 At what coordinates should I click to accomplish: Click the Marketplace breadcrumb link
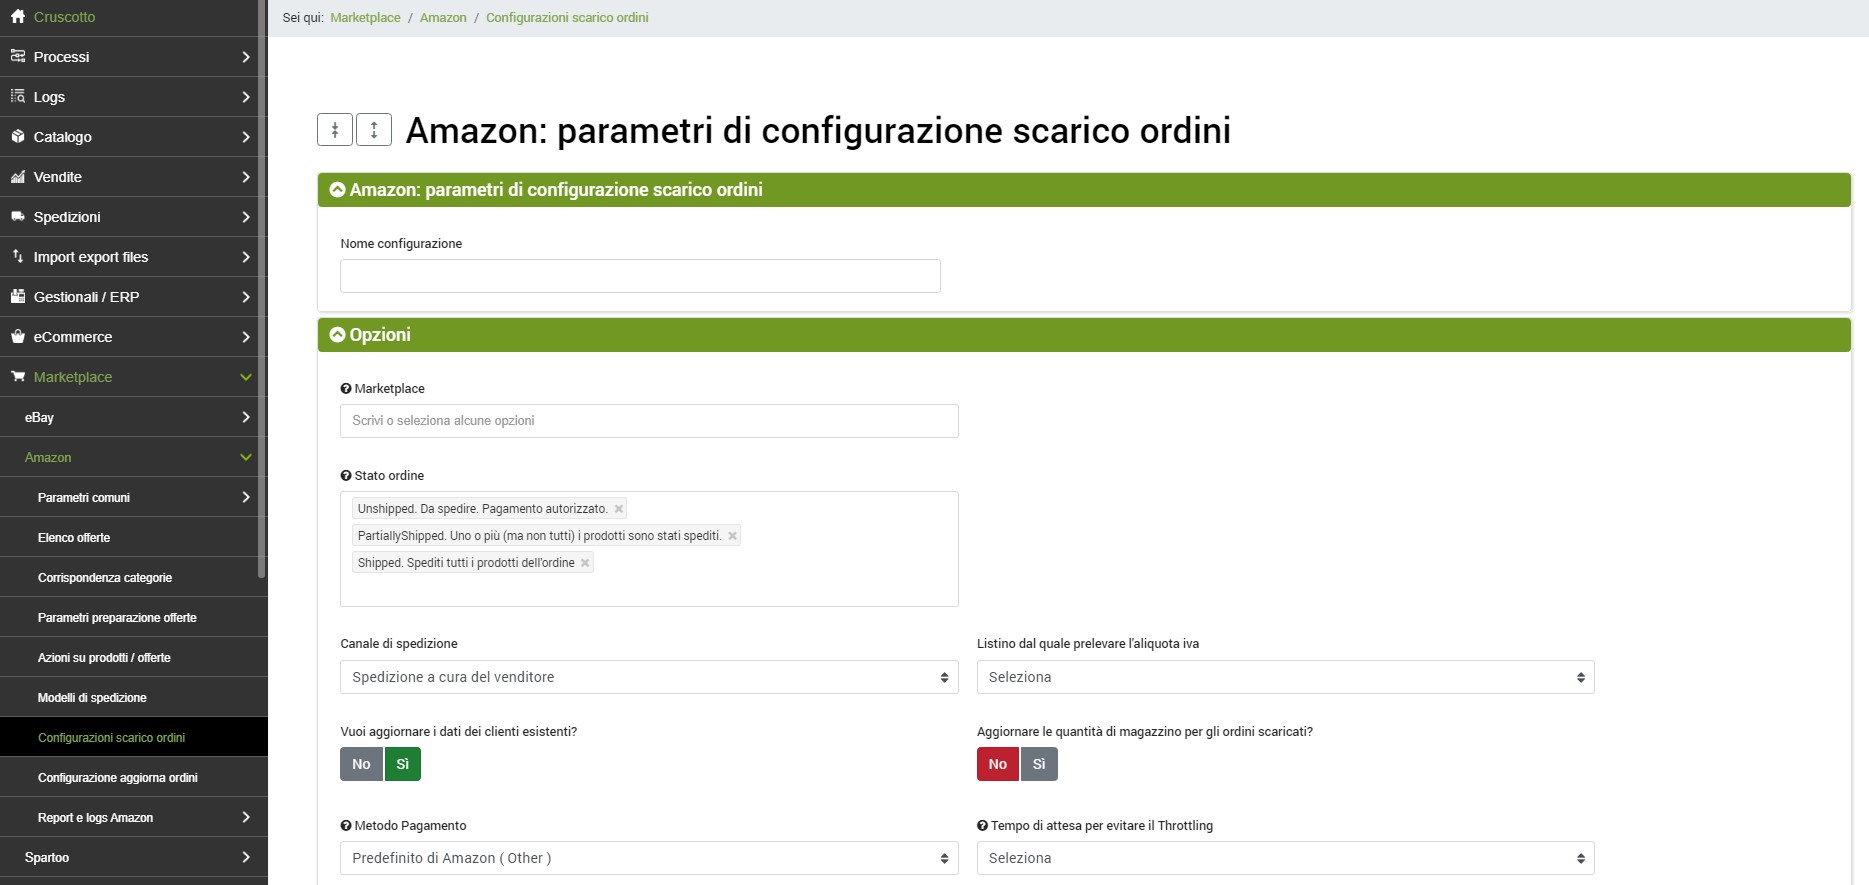[x=365, y=18]
